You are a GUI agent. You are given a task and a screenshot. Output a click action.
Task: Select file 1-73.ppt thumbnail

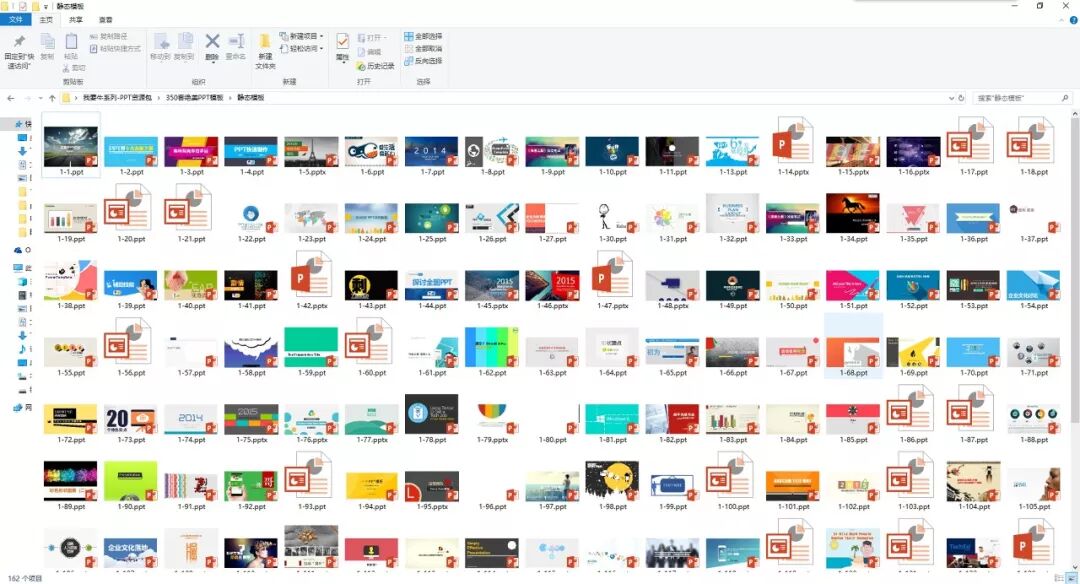point(131,419)
